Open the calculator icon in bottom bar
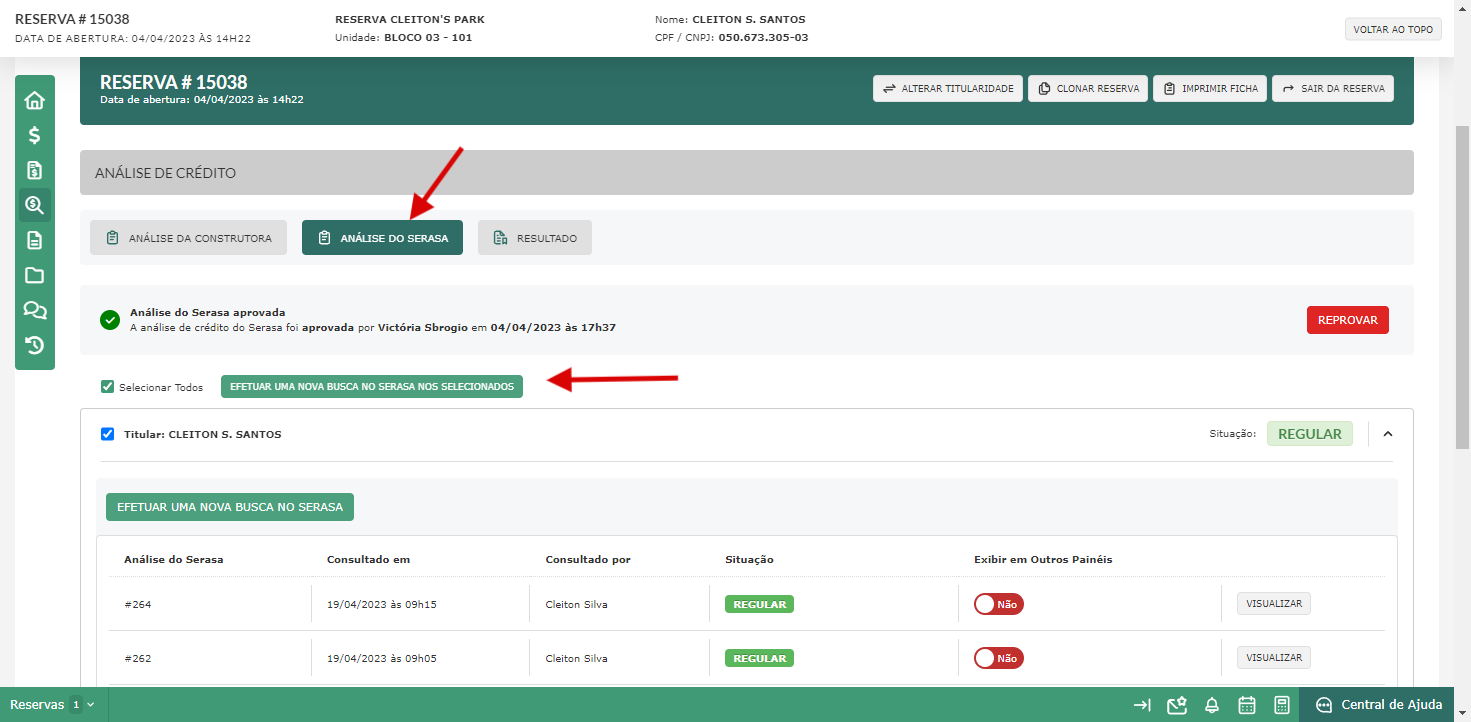Image resolution: width=1471 pixels, height=722 pixels. [x=1282, y=705]
